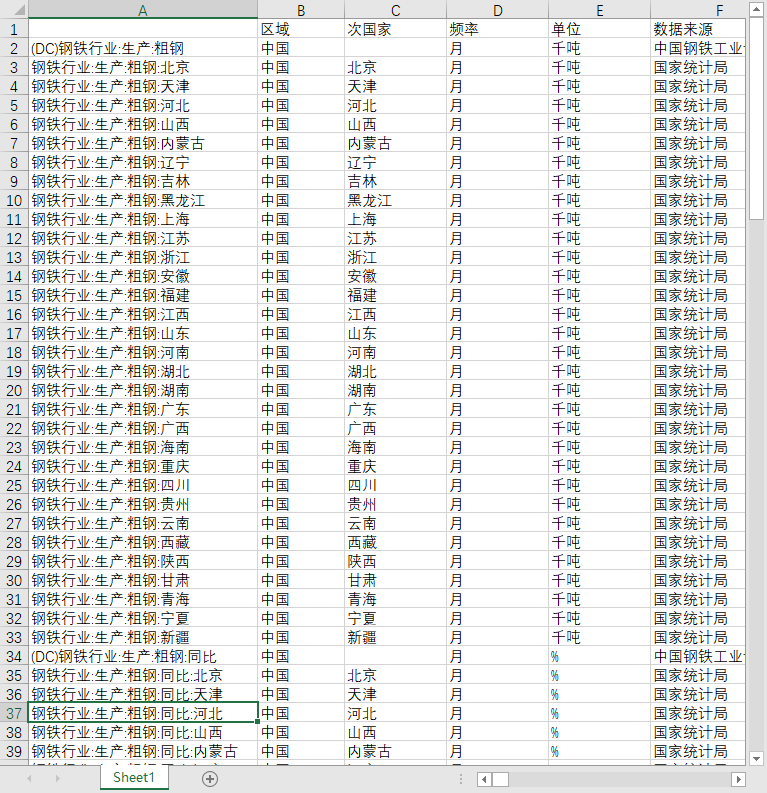Select row 1 header
This screenshot has width=767, height=793.
click(x=14, y=29)
